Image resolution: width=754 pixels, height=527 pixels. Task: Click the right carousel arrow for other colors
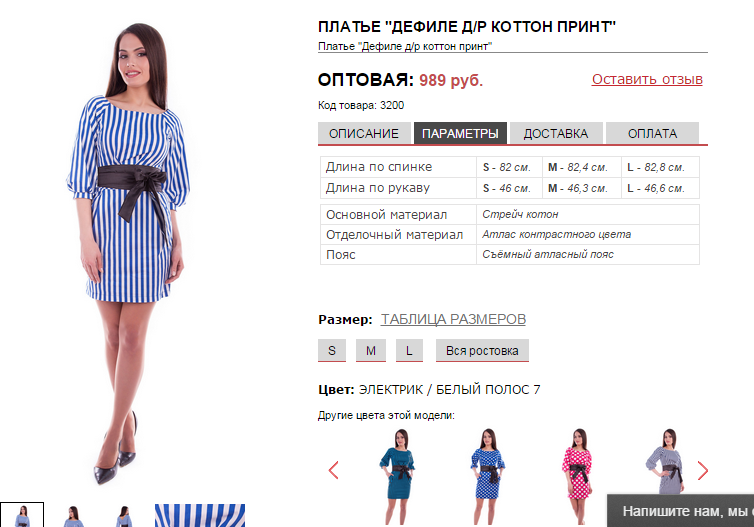(703, 470)
